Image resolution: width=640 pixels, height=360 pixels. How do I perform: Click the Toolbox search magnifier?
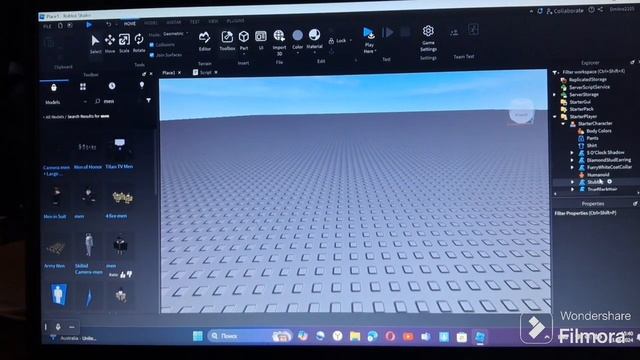coord(98,101)
